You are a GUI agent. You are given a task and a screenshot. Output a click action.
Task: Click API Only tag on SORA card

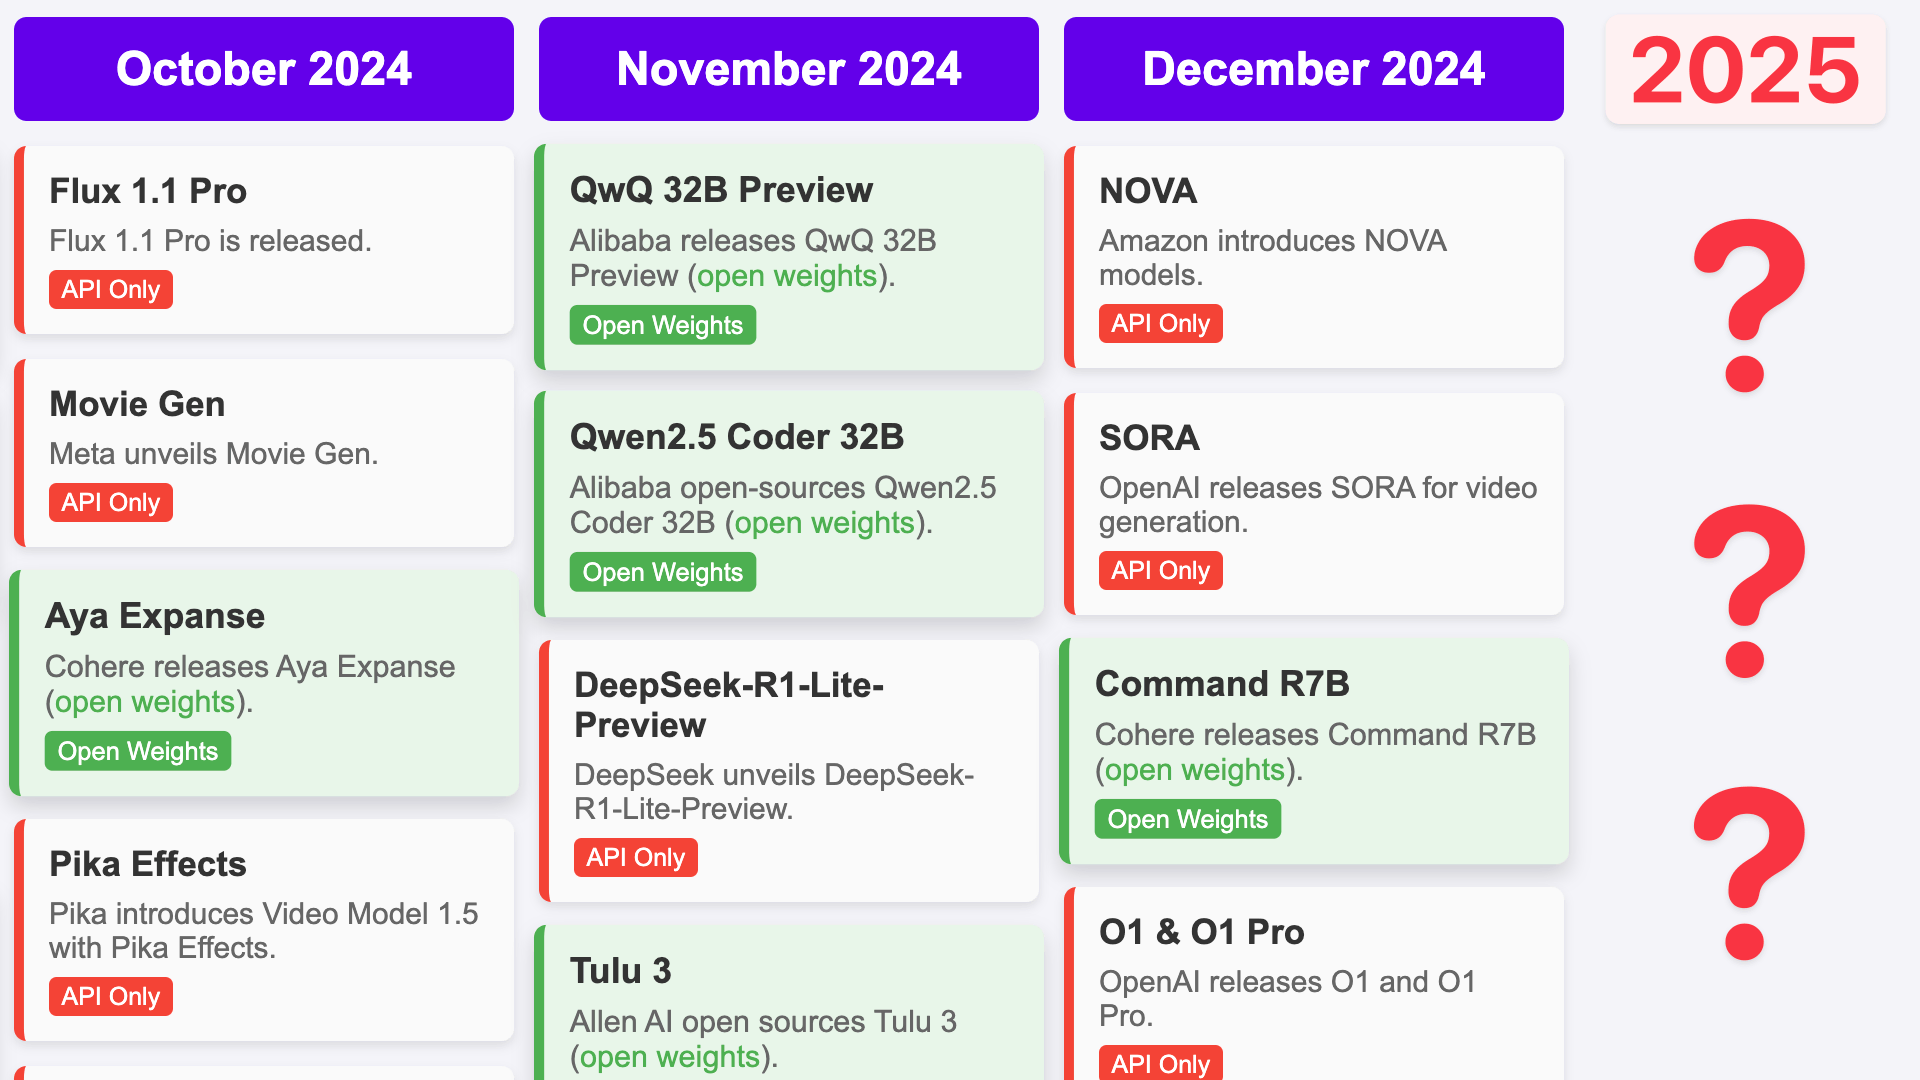(1161, 570)
